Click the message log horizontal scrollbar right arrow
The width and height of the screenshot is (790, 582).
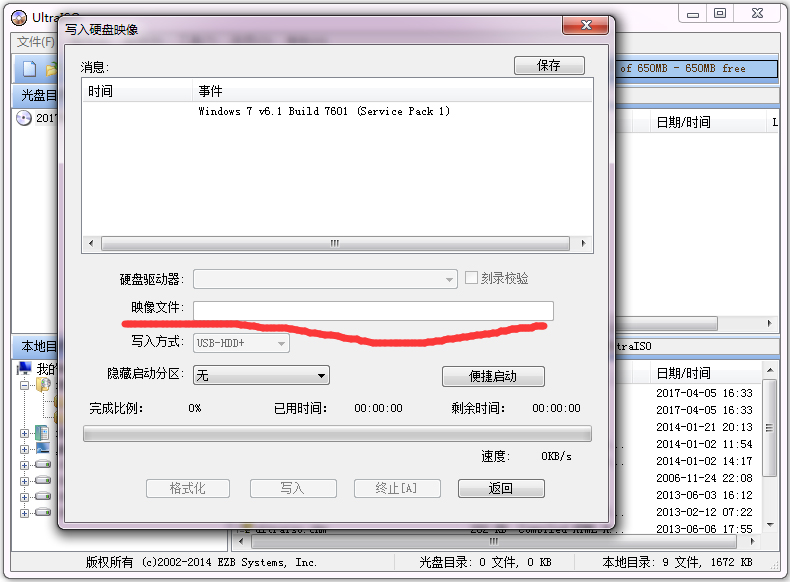point(586,243)
